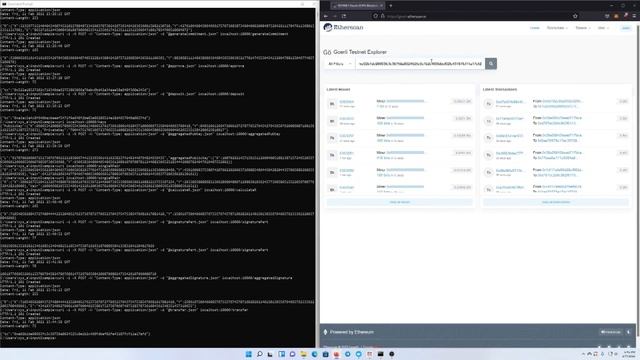640x360 pixels.
Task: Click the Bk icon of the first block row
Action: [x=332, y=104]
